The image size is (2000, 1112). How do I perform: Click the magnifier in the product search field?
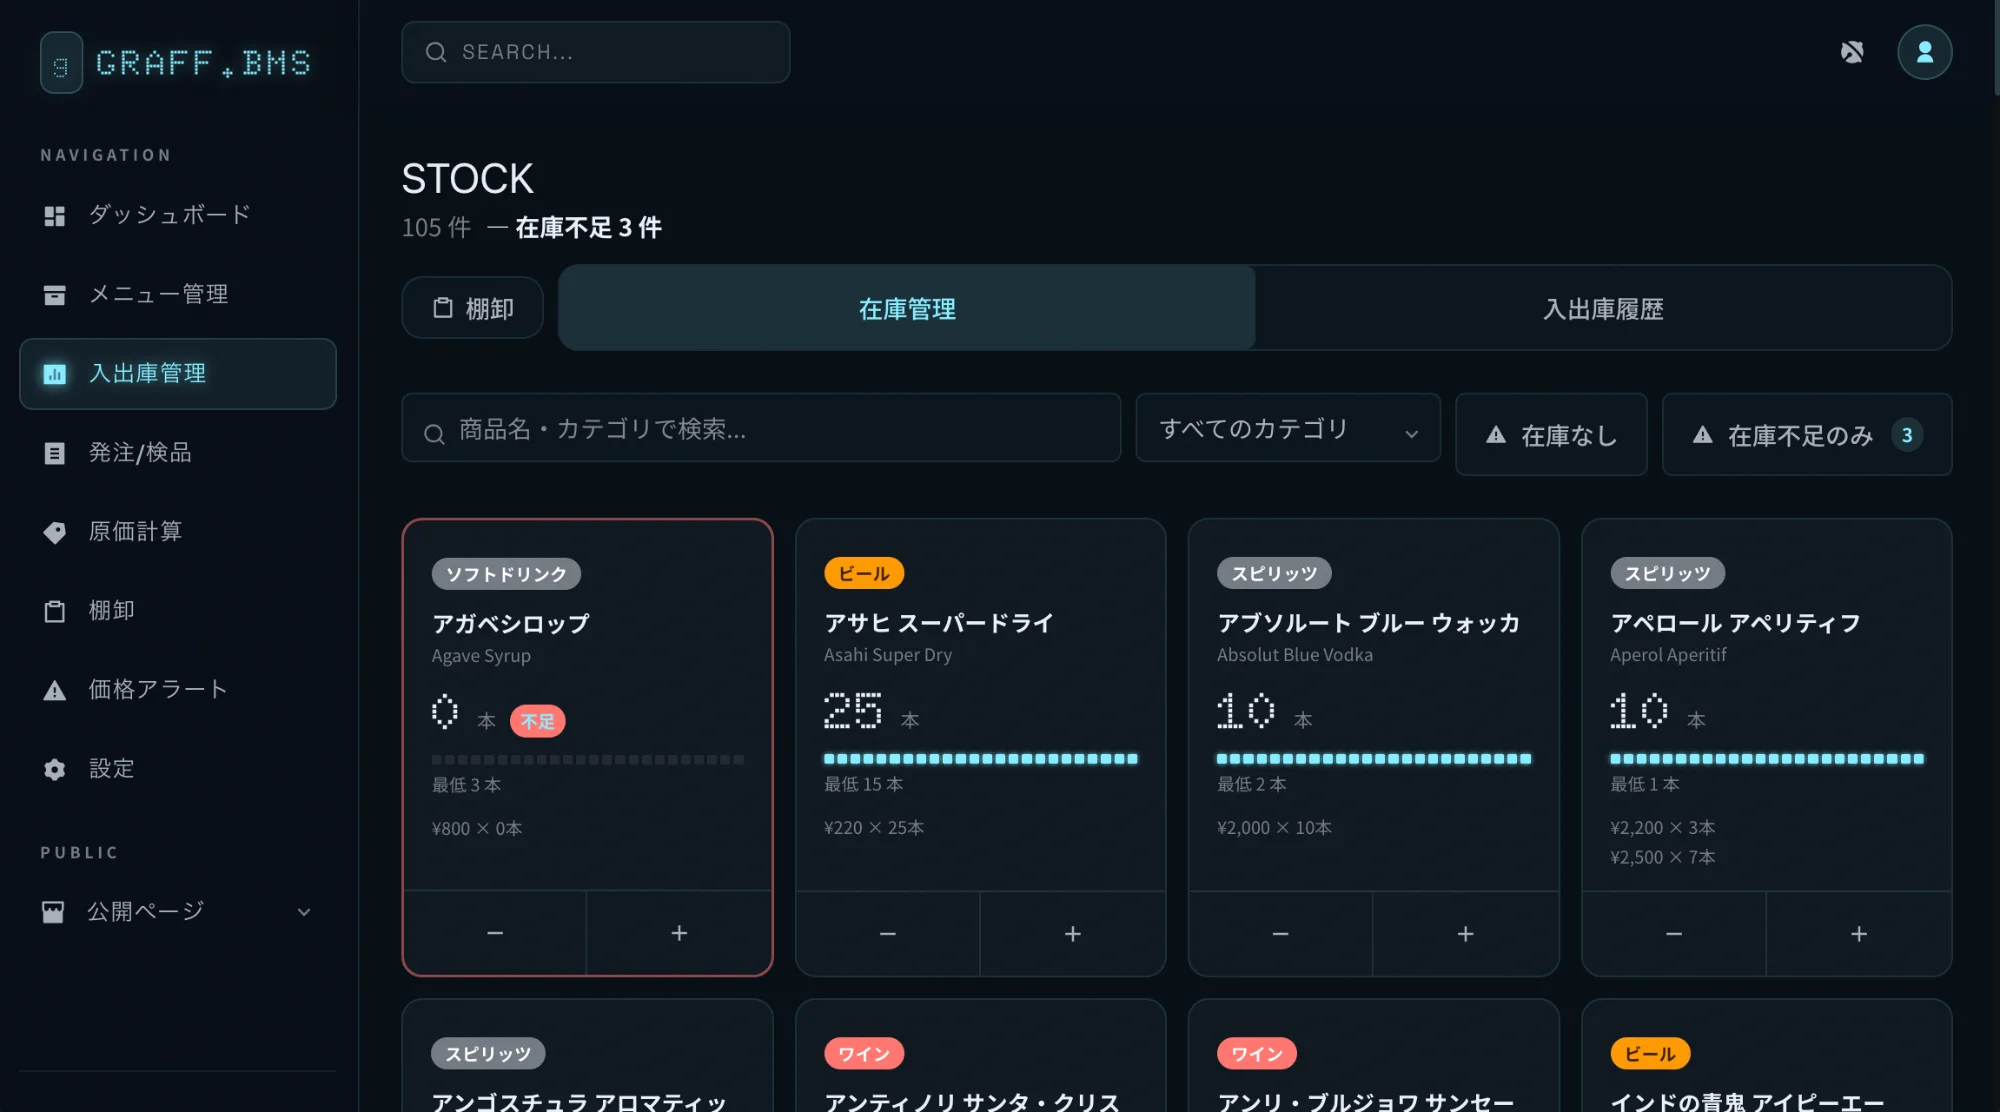pyautogui.click(x=434, y=433)
